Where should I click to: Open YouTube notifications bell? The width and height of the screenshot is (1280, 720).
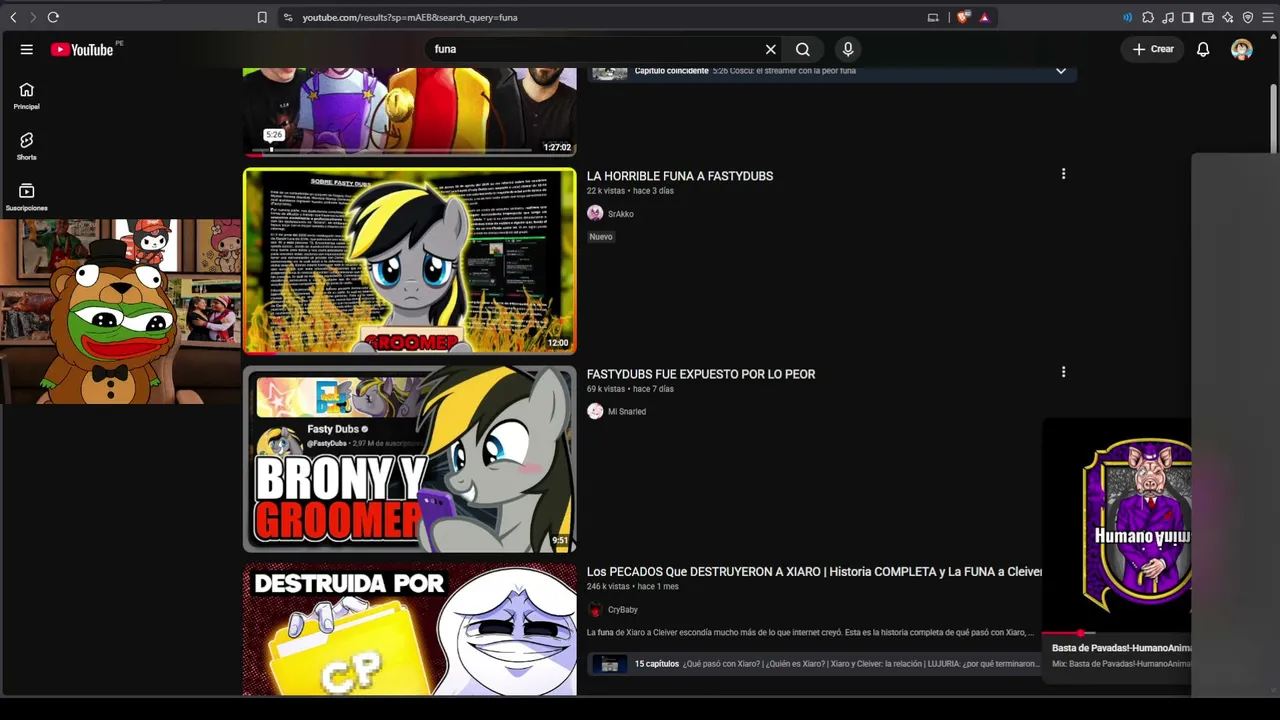(1204, 49)
